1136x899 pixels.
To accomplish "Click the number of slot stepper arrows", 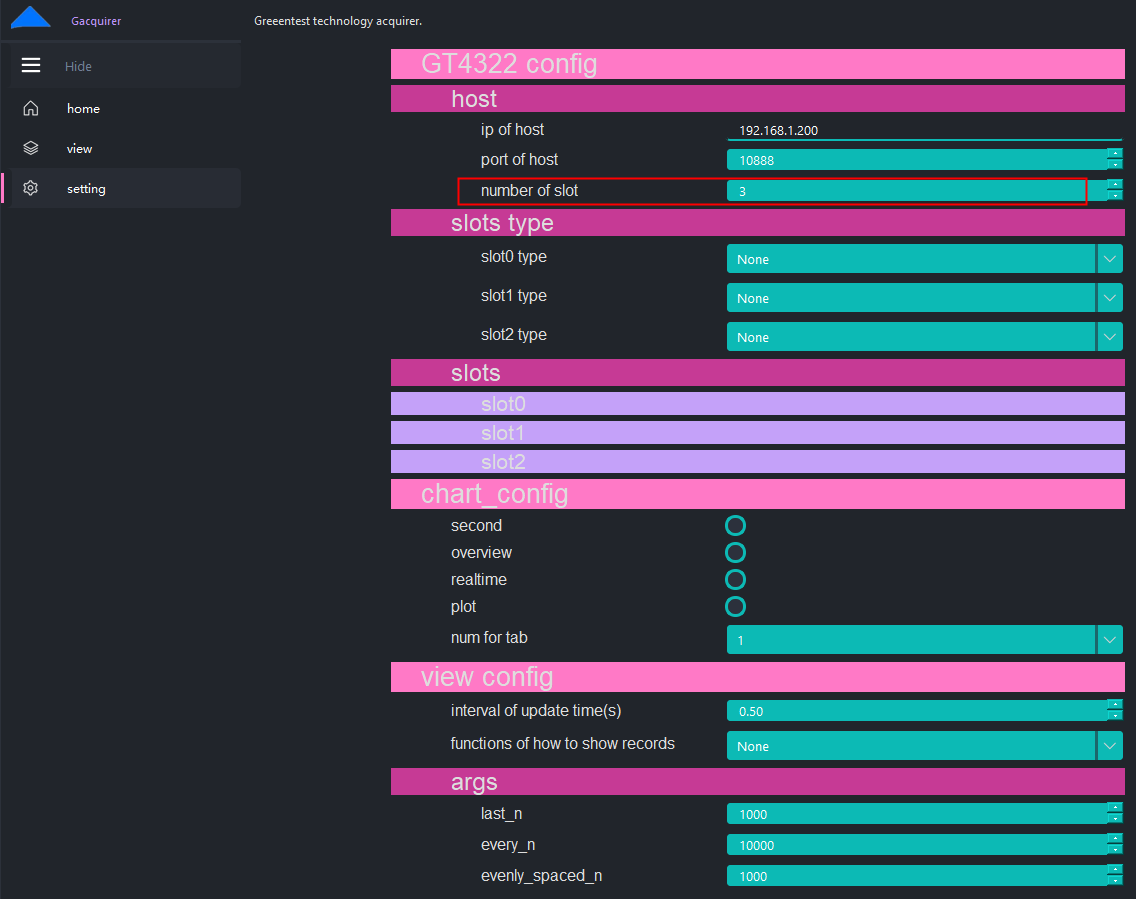I will (1115, 191).
